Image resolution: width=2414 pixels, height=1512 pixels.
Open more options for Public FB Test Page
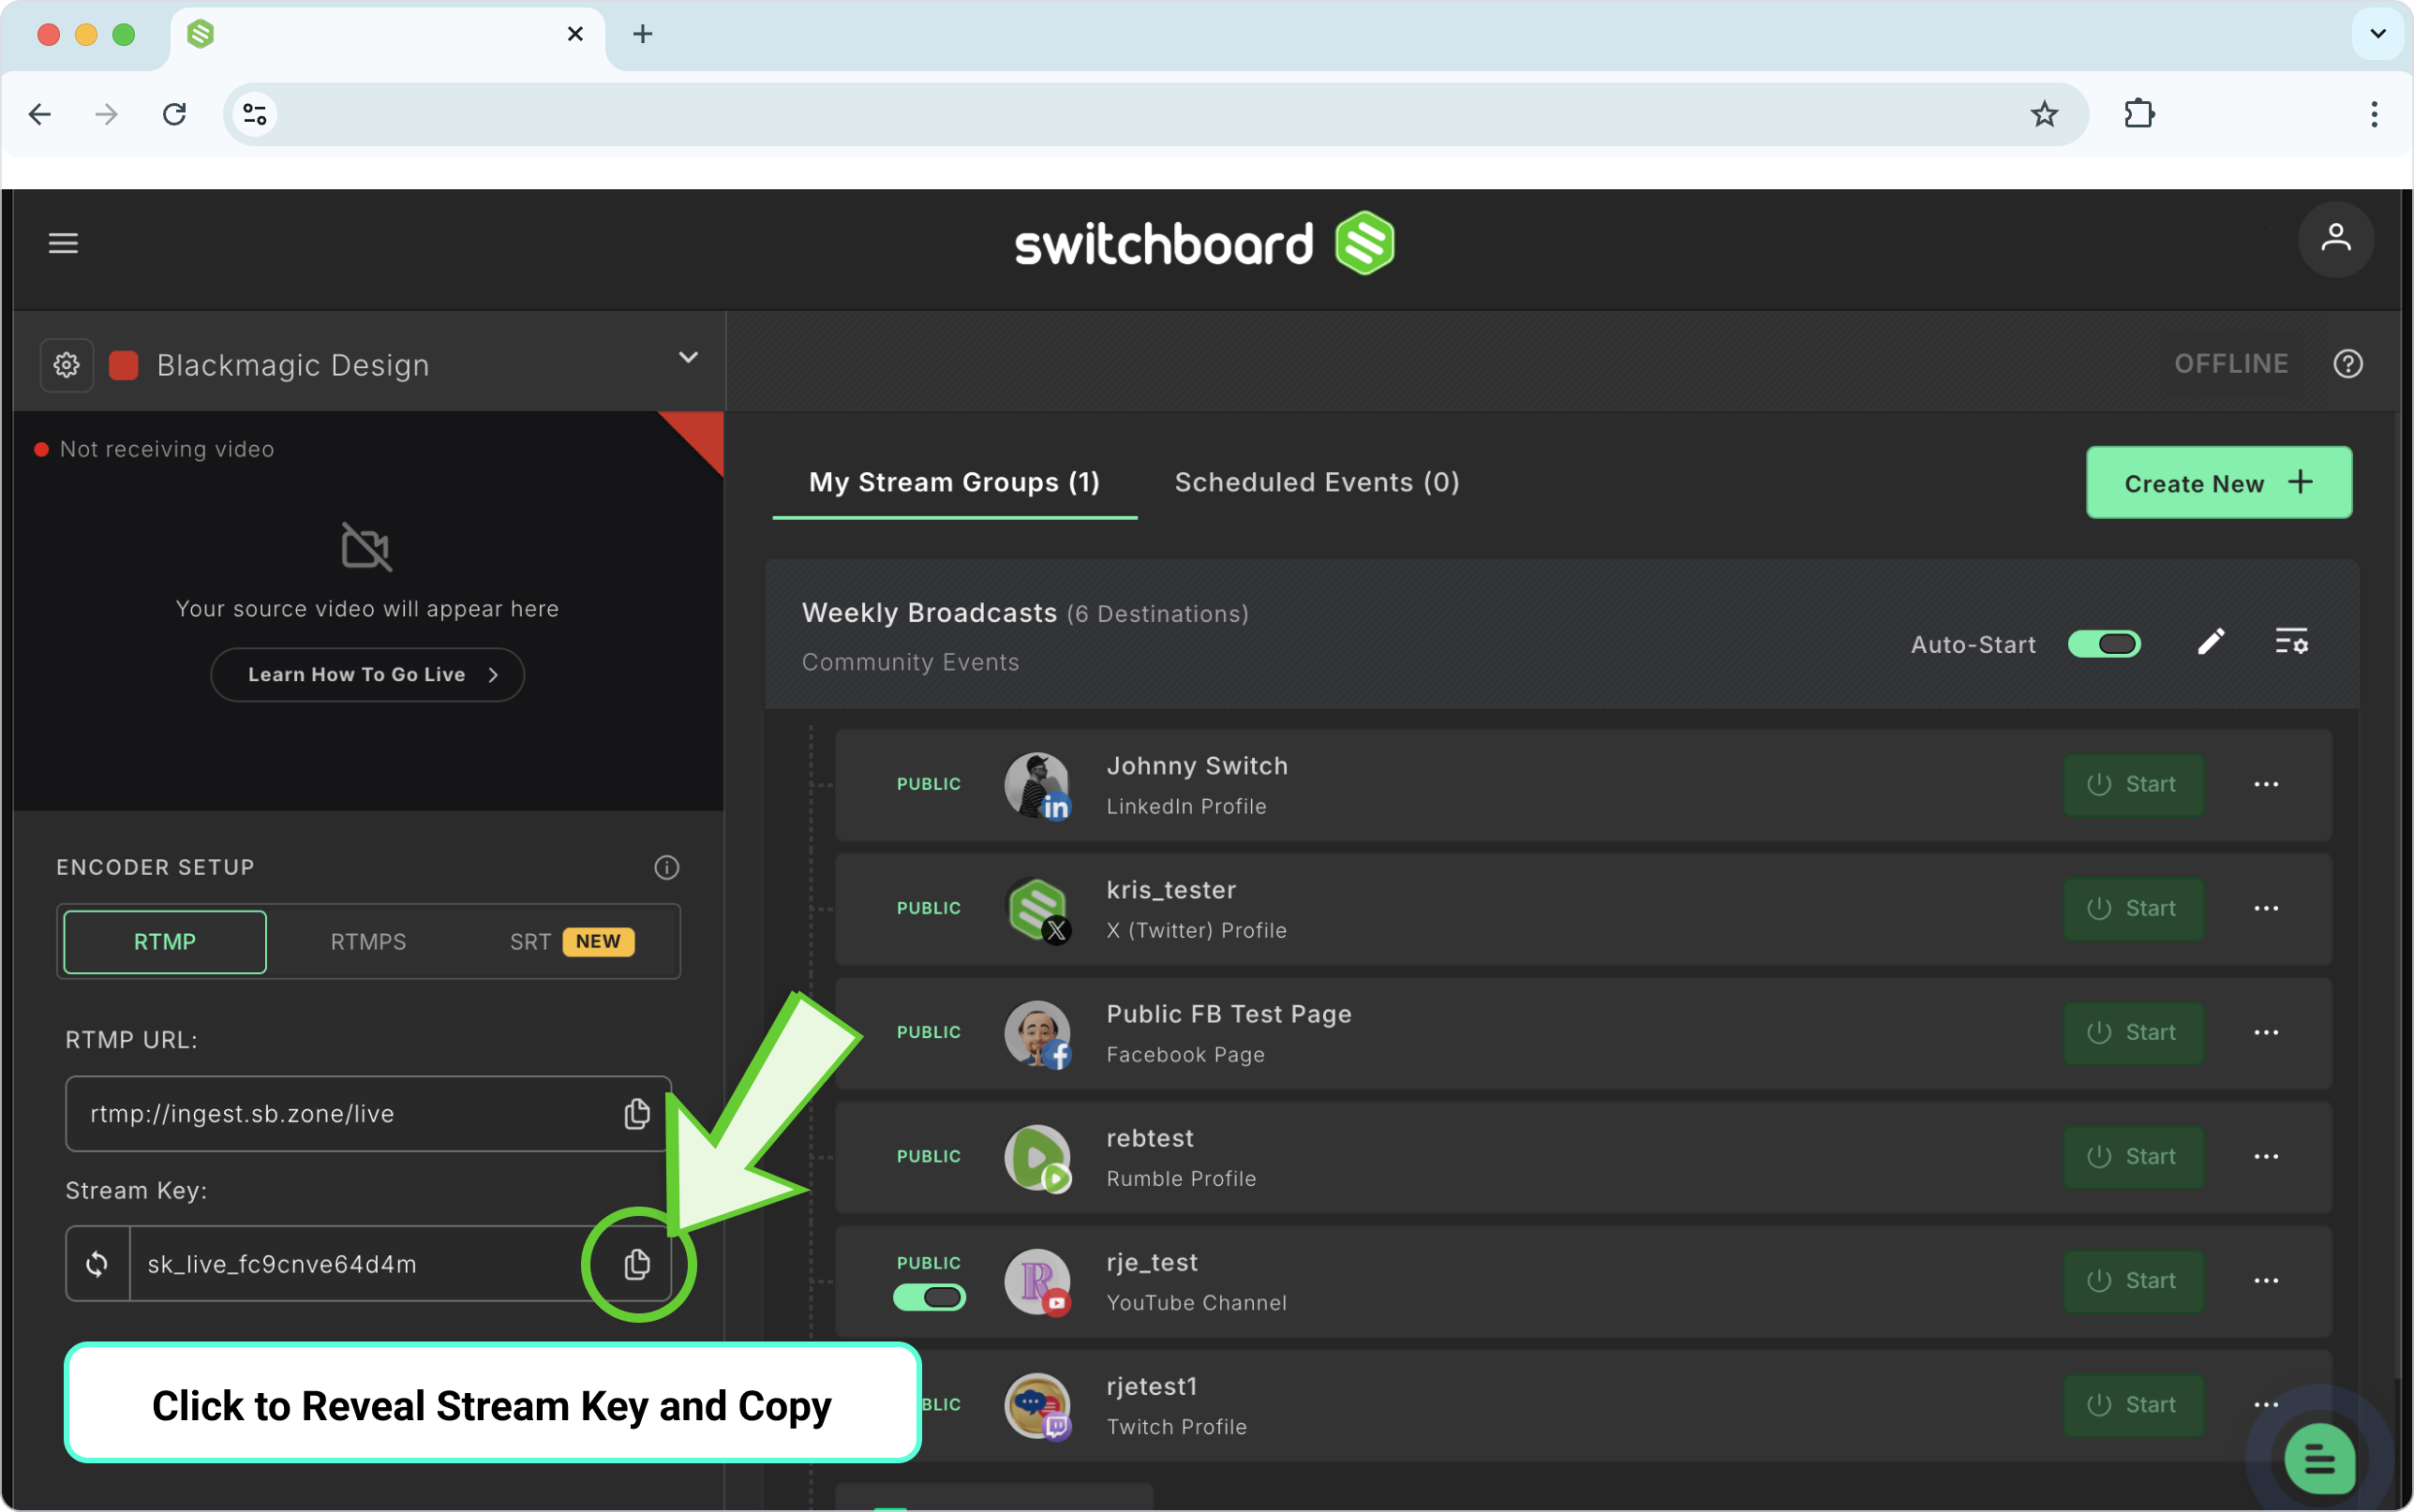[x=2265, y=1032]
